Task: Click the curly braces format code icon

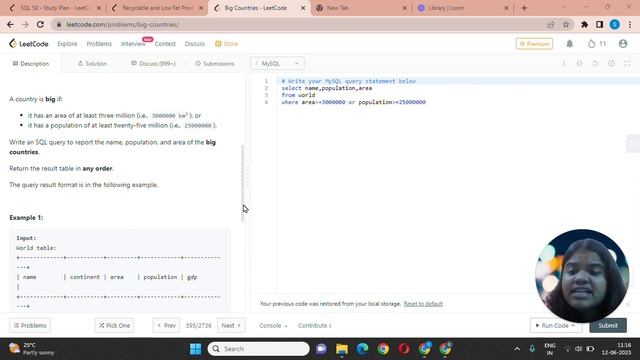Action: pyautogui.click(x=579, y=64)
